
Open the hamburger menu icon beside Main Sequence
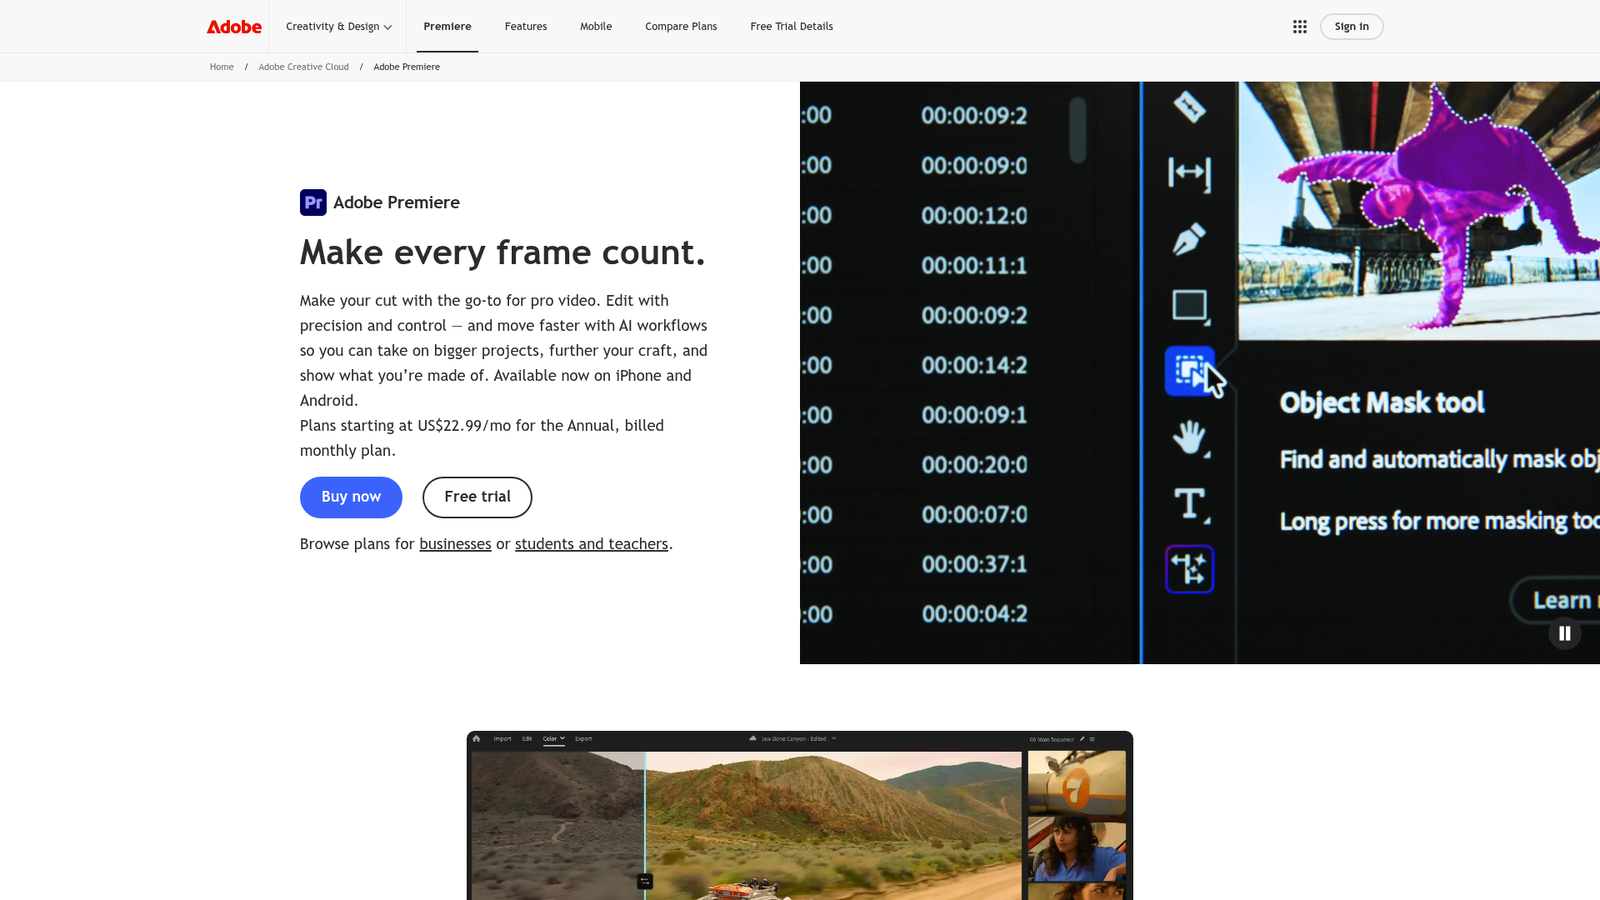pos(1092,739)
